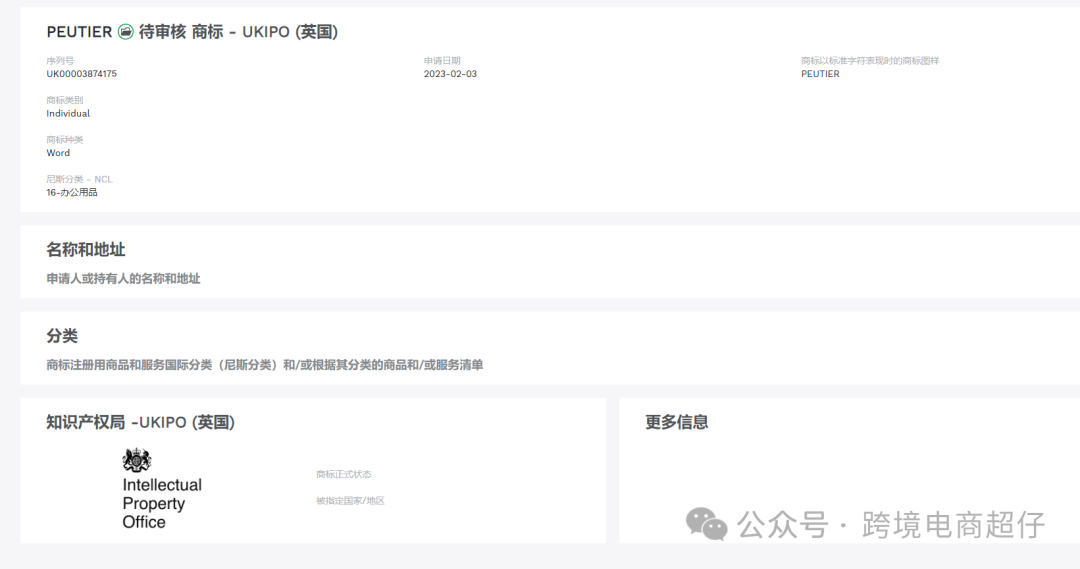Click the 尼斯分类 - NCL label
Screen dimensions: 1080x569
coord(79,179)
